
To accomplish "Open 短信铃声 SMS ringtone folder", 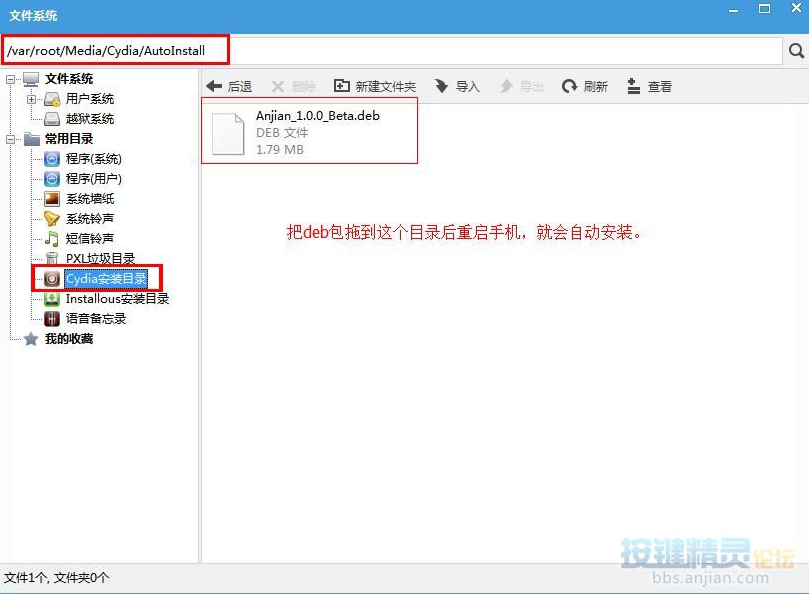I will 89,239.
